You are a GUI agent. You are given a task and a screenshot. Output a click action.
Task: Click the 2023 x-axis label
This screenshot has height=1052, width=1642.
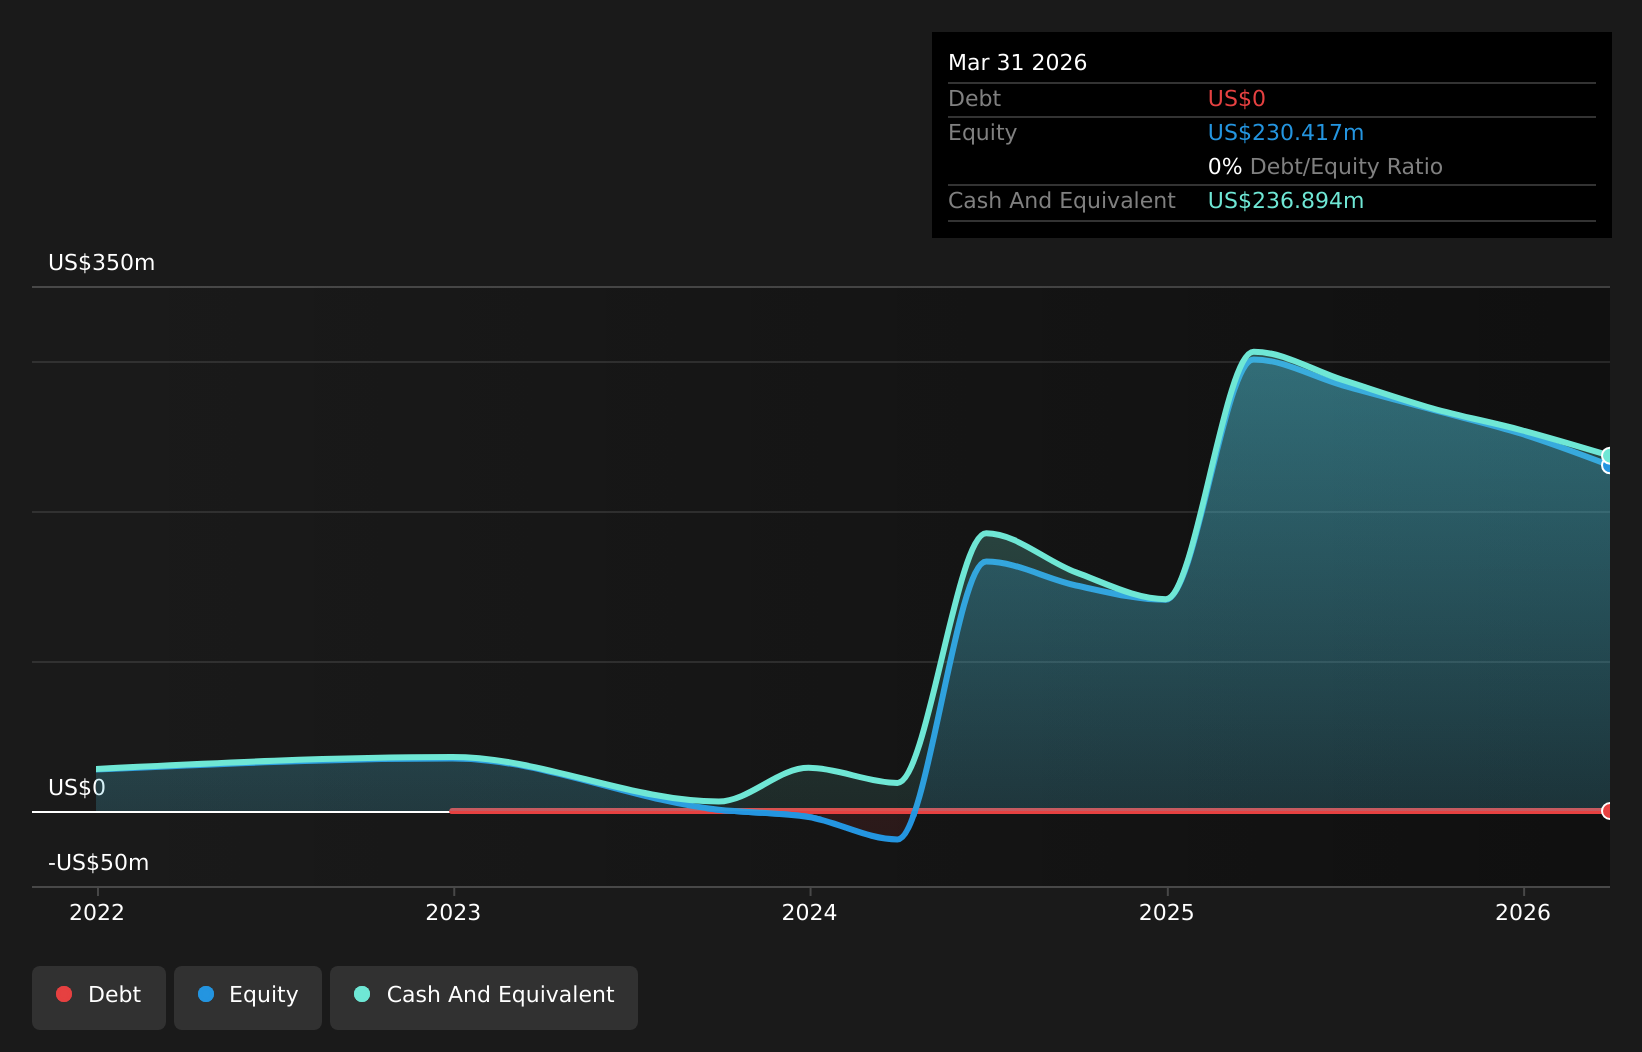coord(453,913)
